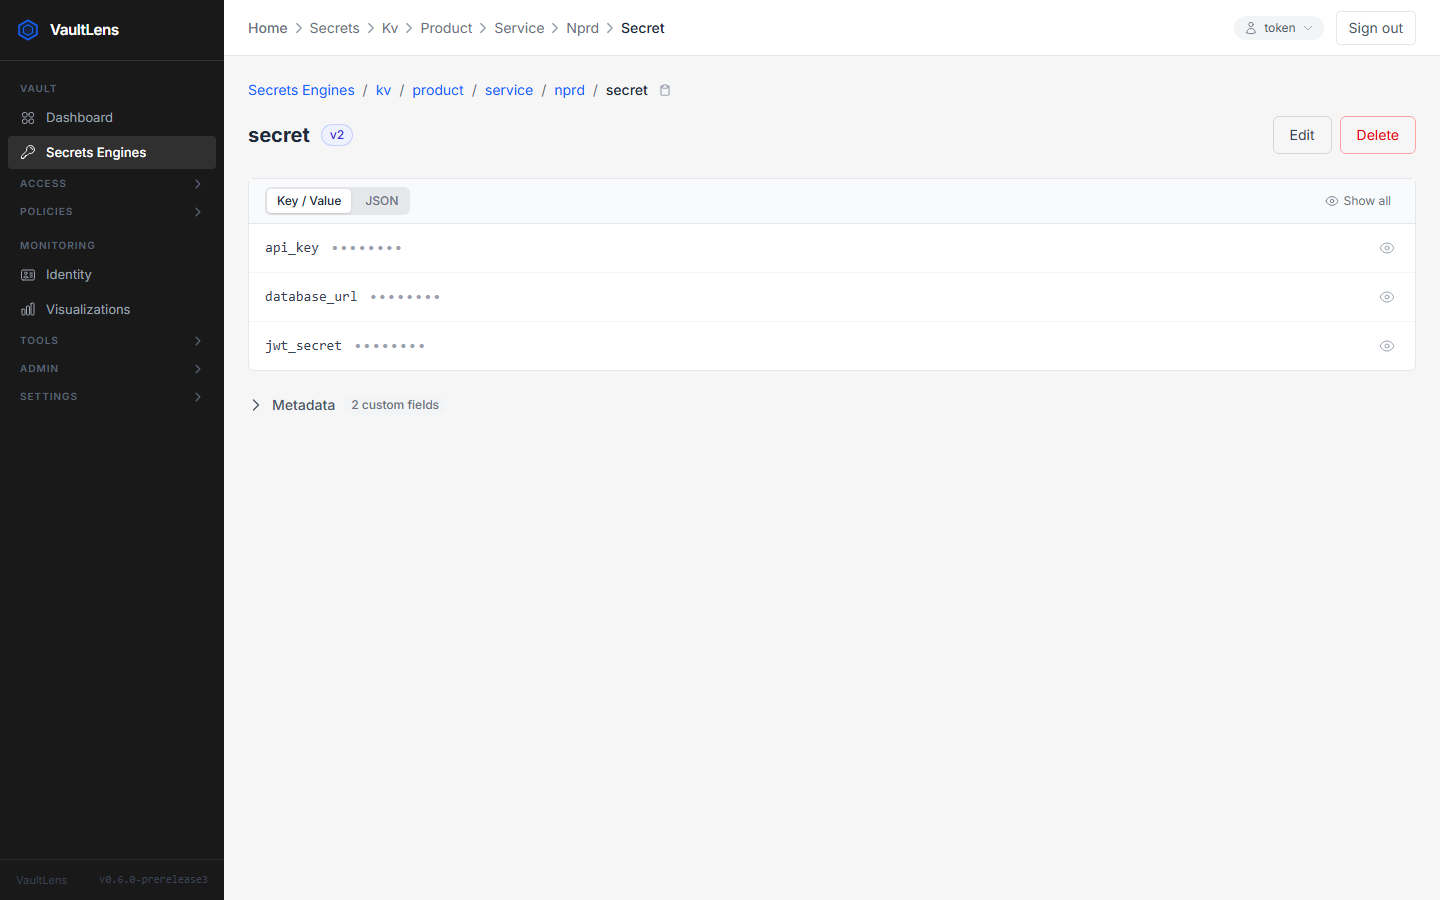The image size is (1440, 900).
Task: Open Dashboard via its grid icon
Action: [x=28, y=118]
